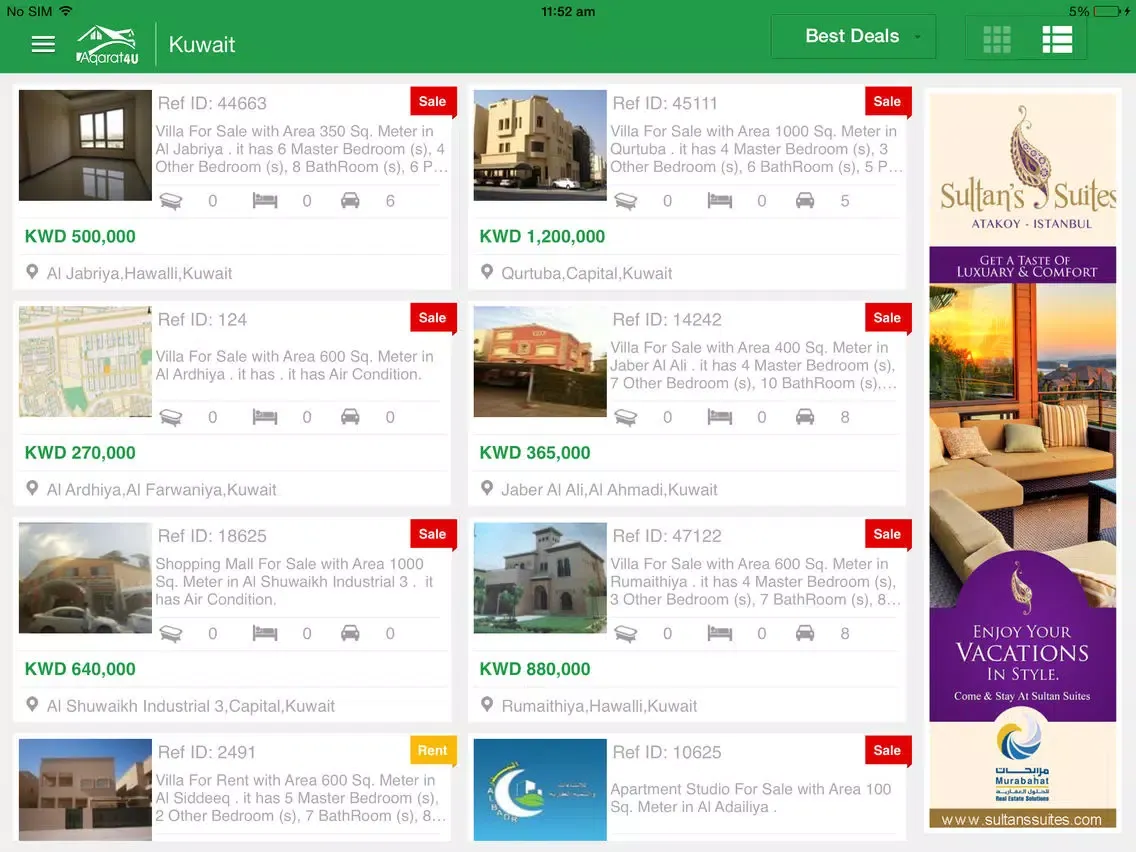Click bathtub icon in Ref ID 44663 listing
This screenshot has height=852, width=1136.
pos(171,201)
